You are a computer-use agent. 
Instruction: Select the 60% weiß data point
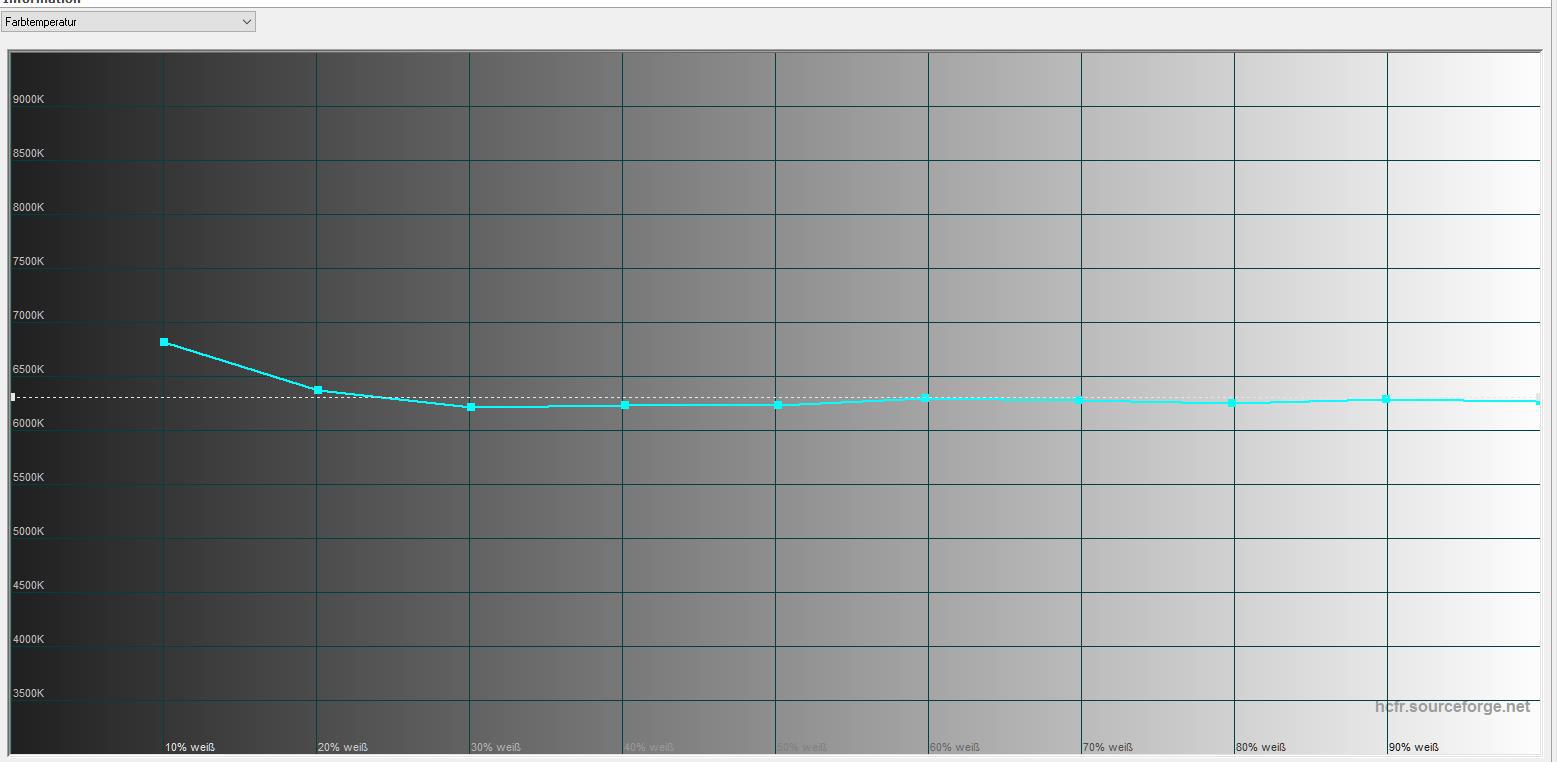[x=926, y=398]
